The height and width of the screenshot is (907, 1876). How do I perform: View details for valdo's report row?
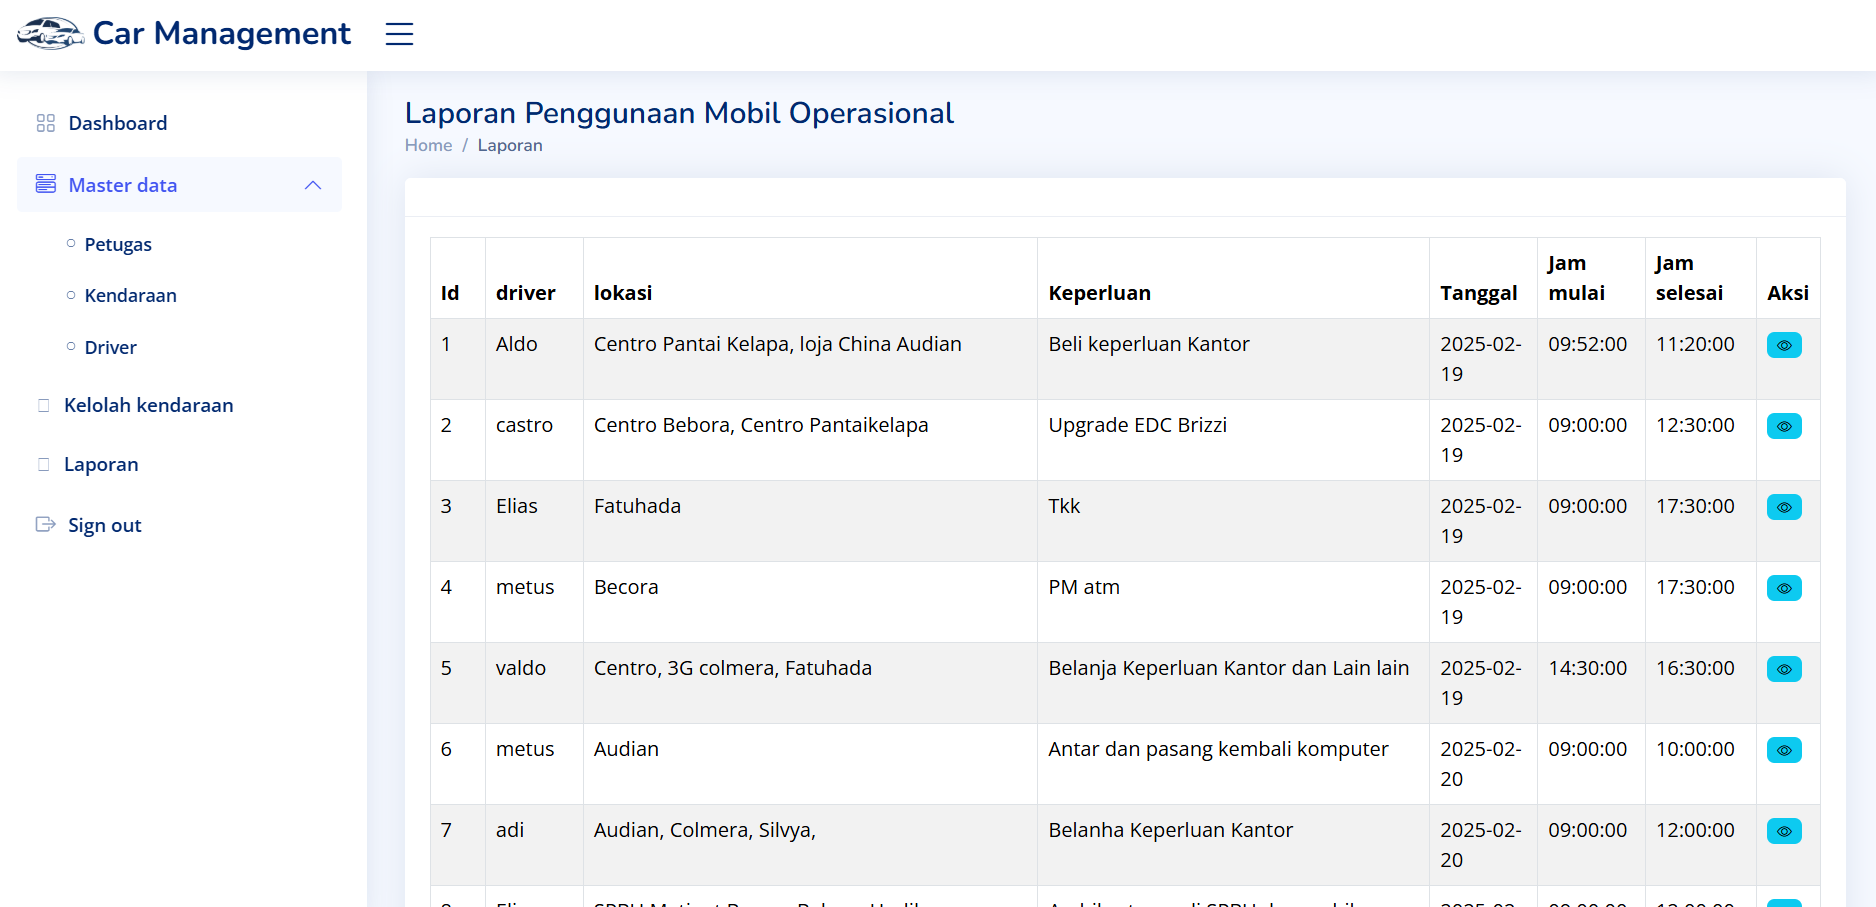coord(1784,669)
